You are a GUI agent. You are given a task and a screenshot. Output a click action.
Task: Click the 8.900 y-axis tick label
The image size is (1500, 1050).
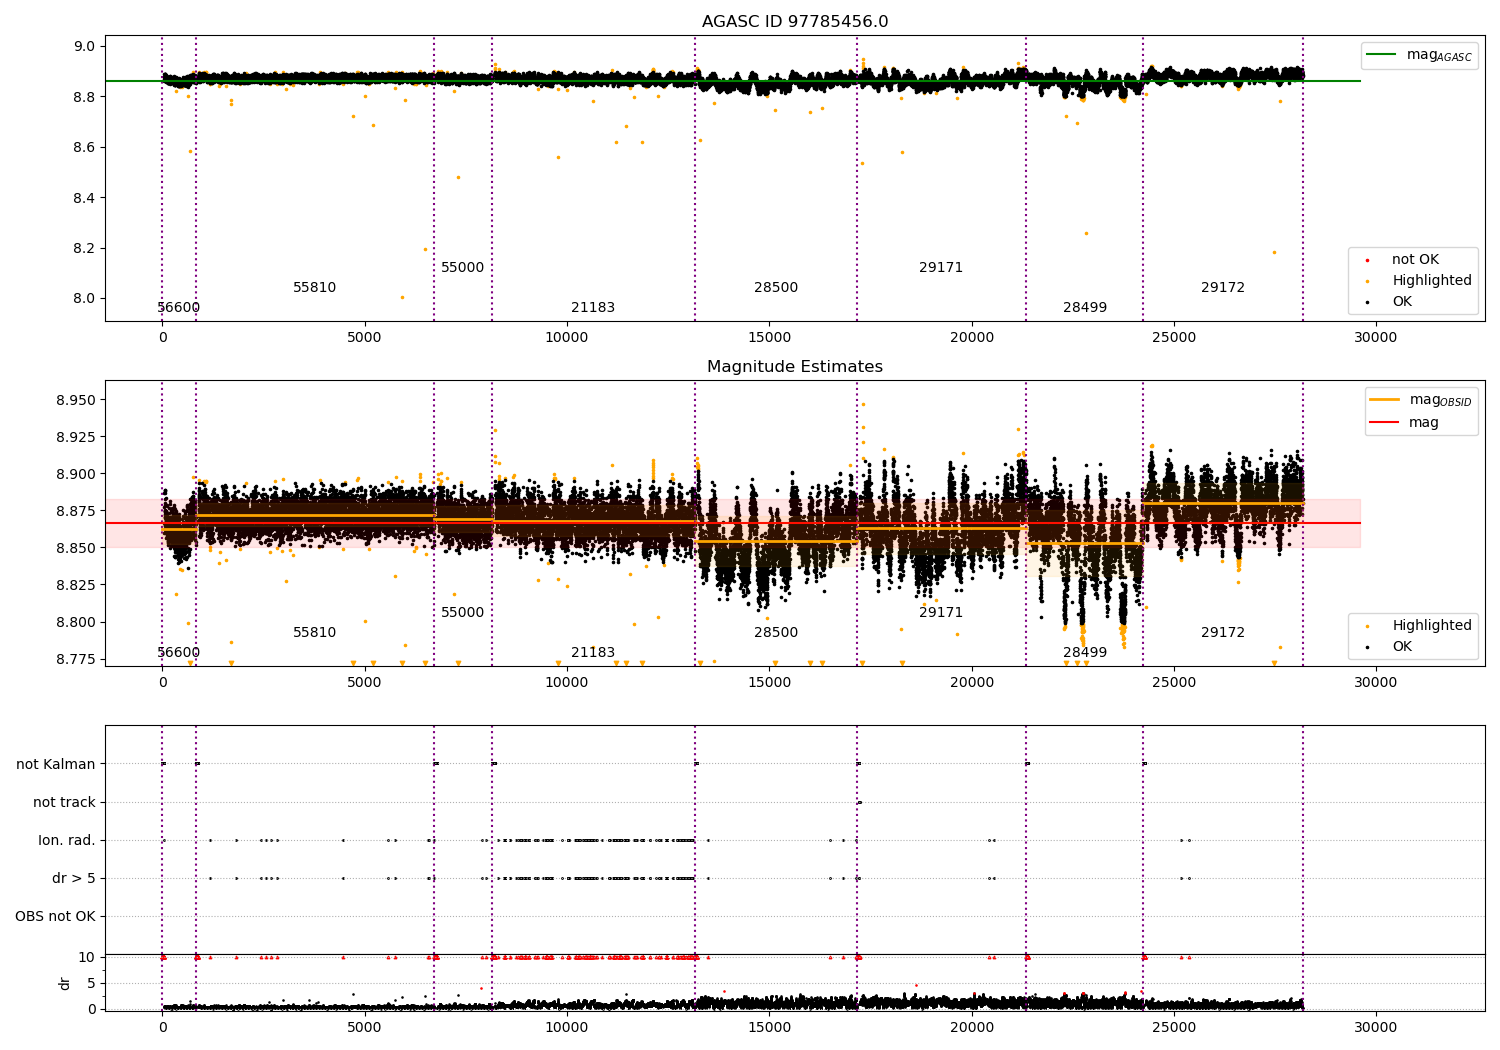coord(76,475)
